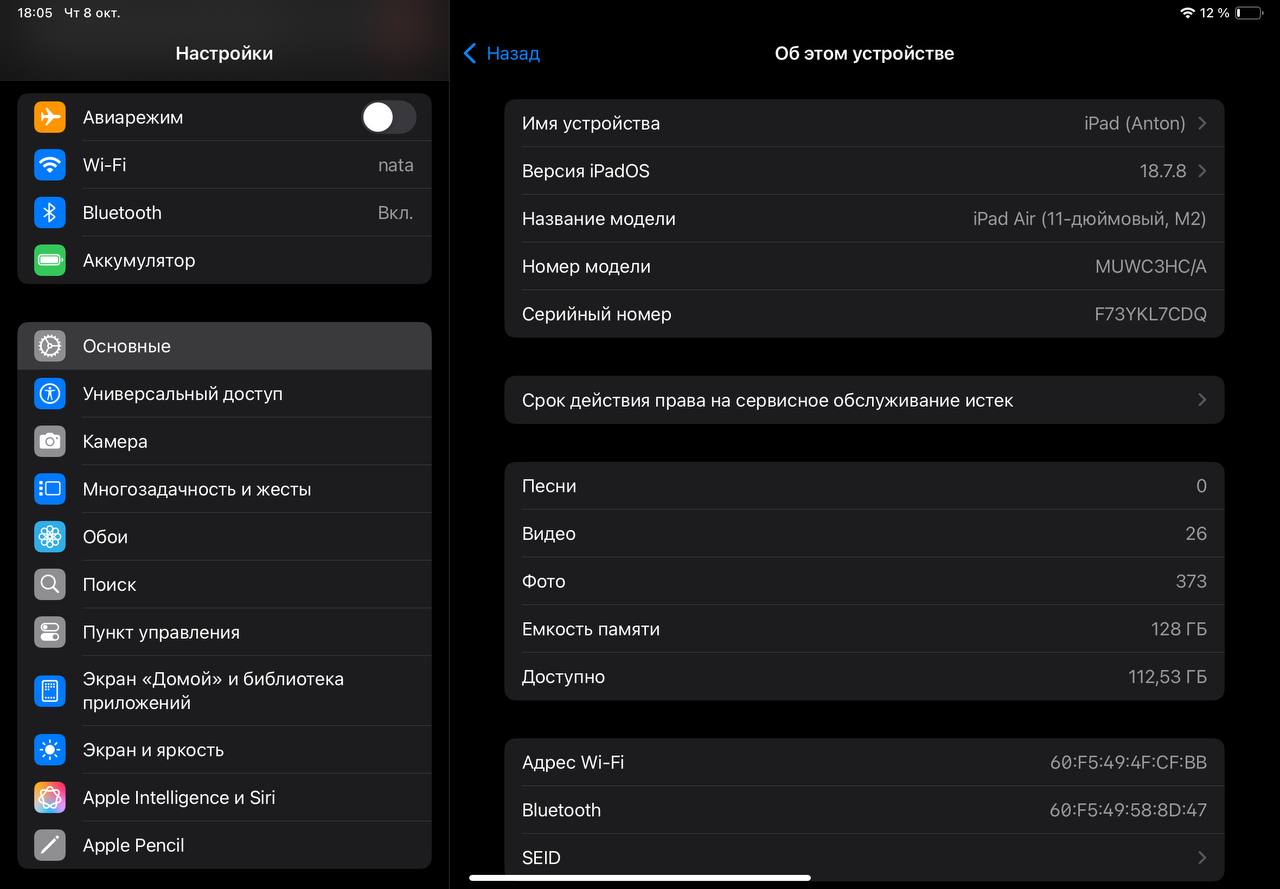The width and height of the screenshot is (1280, 889).
Task: Open the Версия iPadOS chevron
Action: pos(1202,171)
